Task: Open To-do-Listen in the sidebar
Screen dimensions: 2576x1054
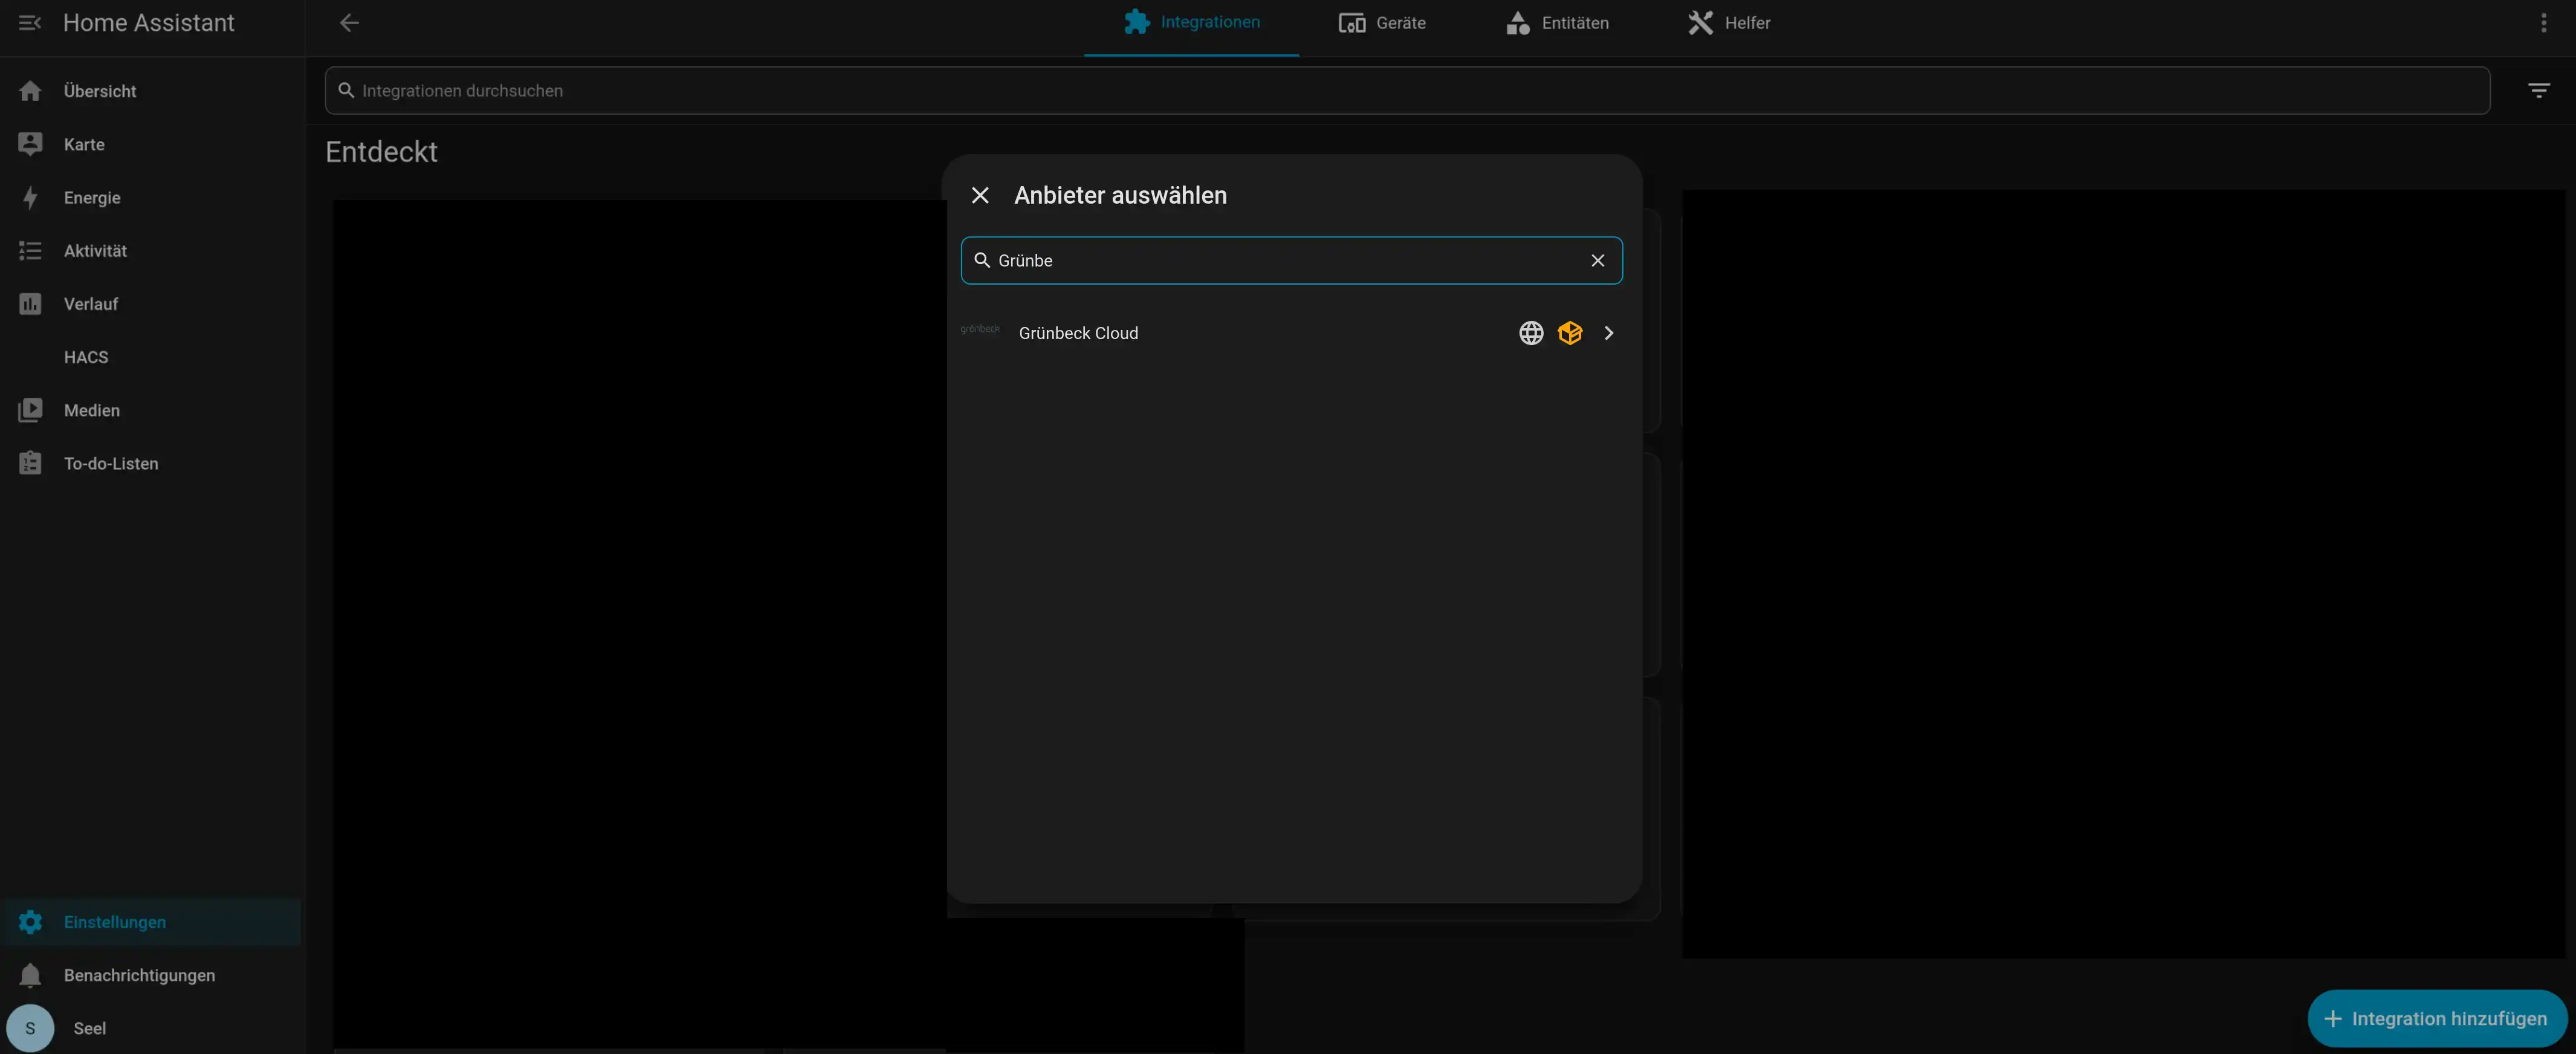Action: pyautogui.click(x=152, y=463)
